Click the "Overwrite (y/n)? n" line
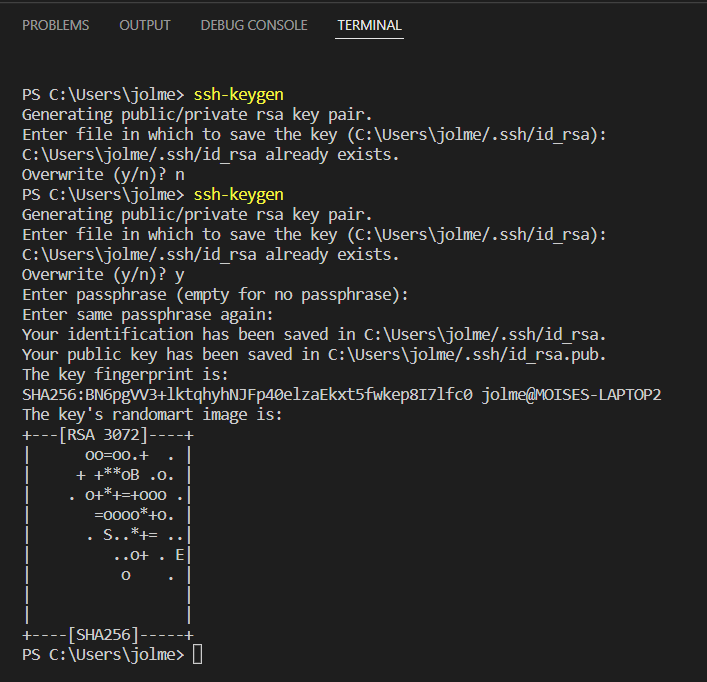Viewport: 707px width, 682px height. point(103,174)
